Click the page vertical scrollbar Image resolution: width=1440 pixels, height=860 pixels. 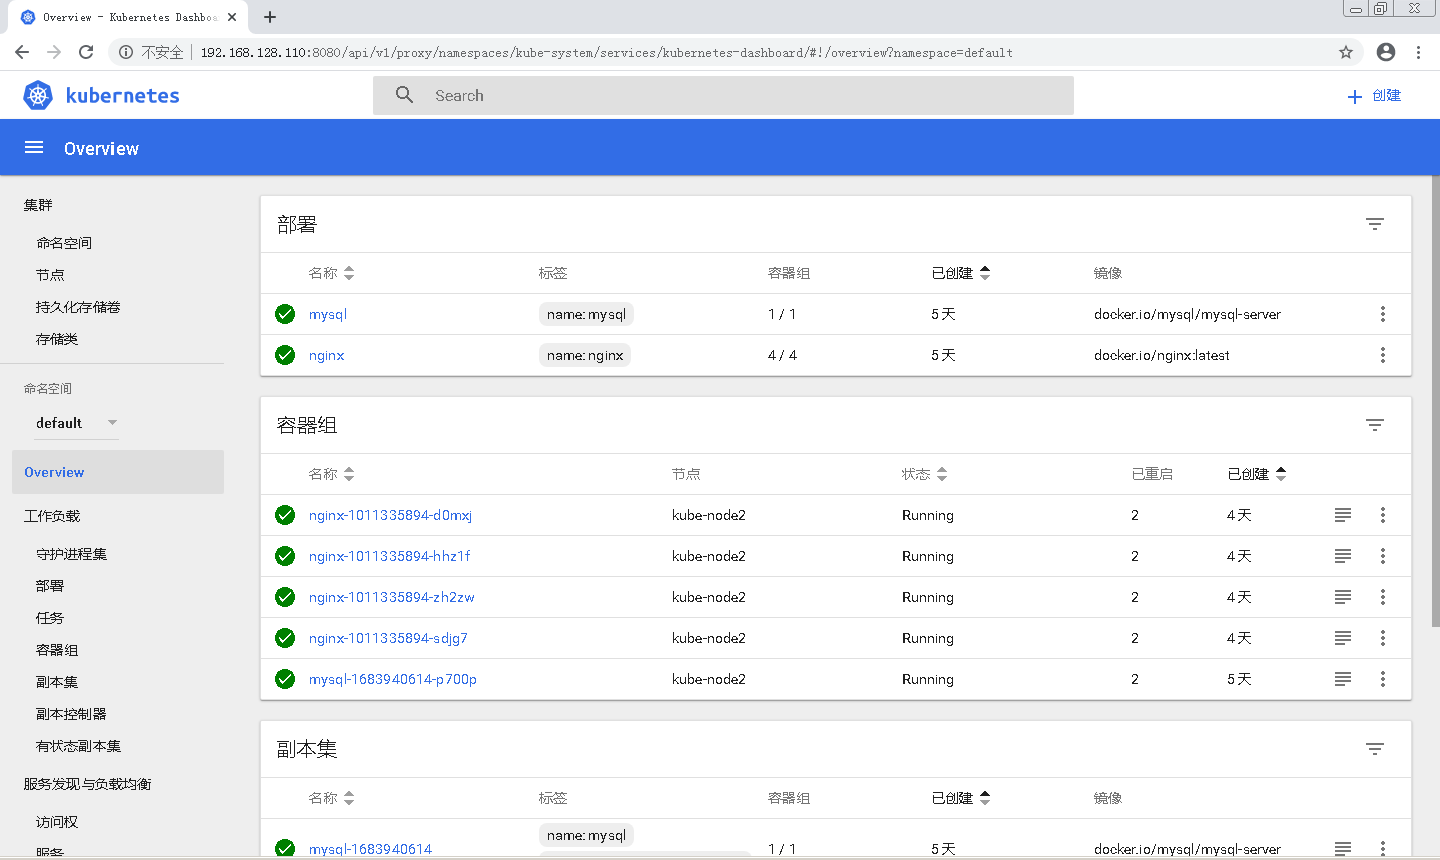pyautogui.click(x=1435, y=400)
